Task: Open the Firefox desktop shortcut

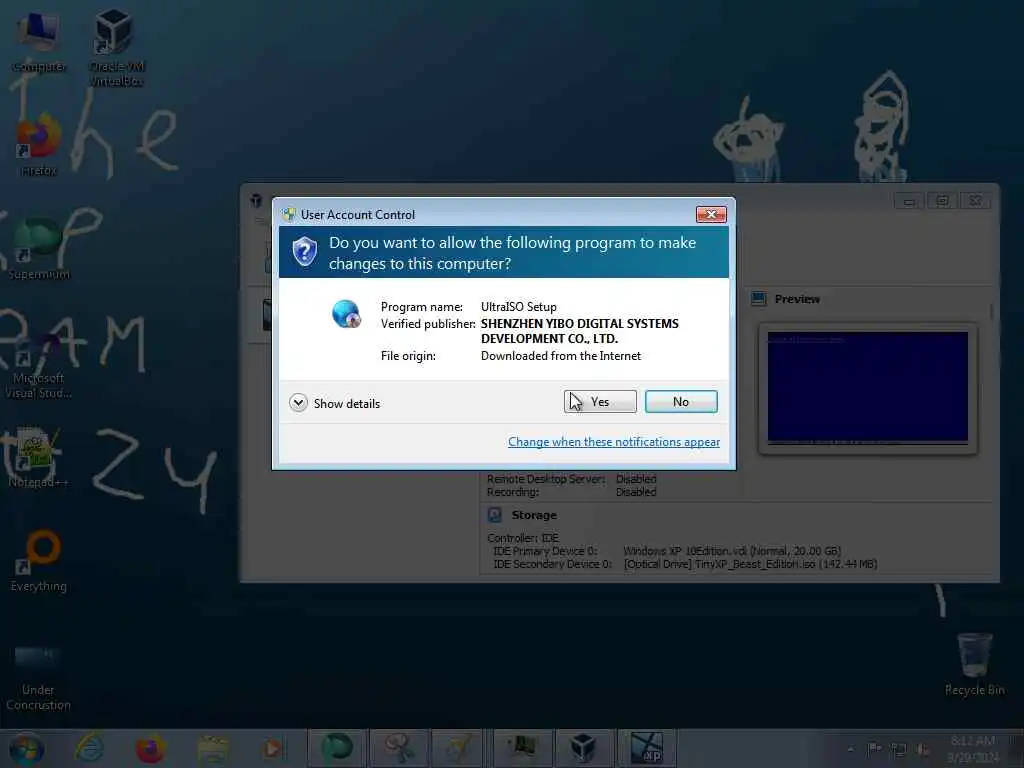Action: point(39,146)
